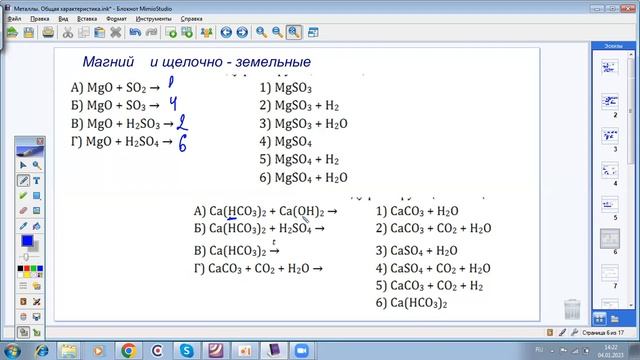Select the Fill bucket tool

[37, 226]
